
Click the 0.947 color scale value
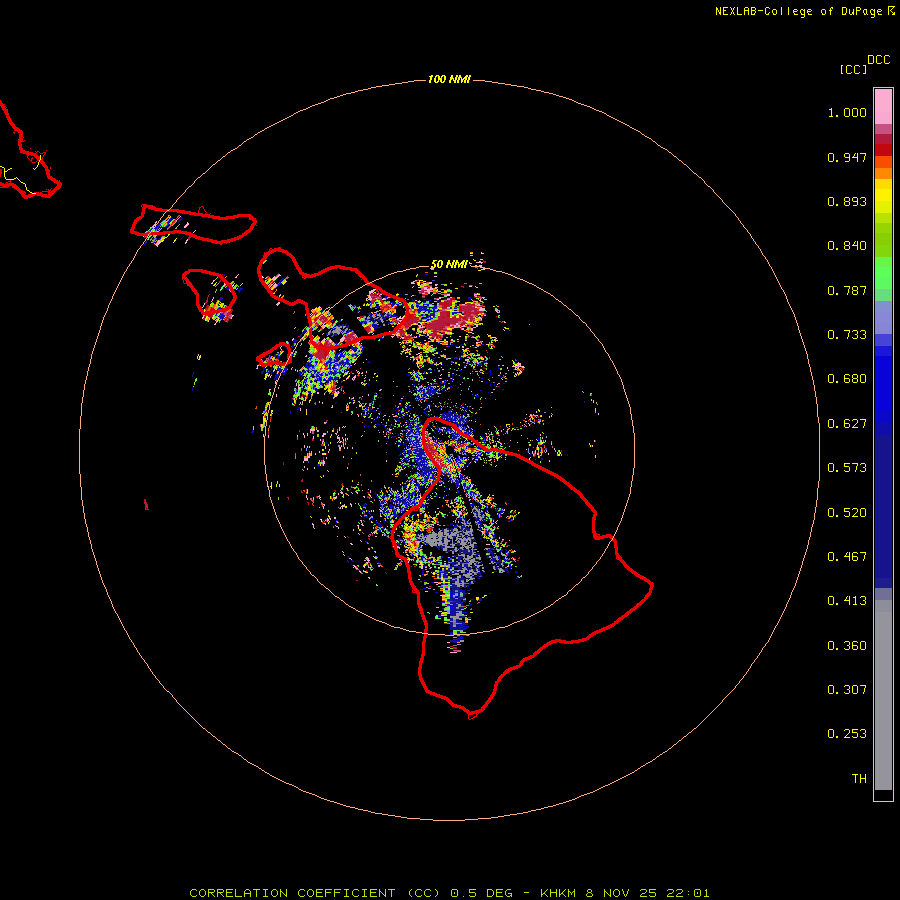coord(847,157)
